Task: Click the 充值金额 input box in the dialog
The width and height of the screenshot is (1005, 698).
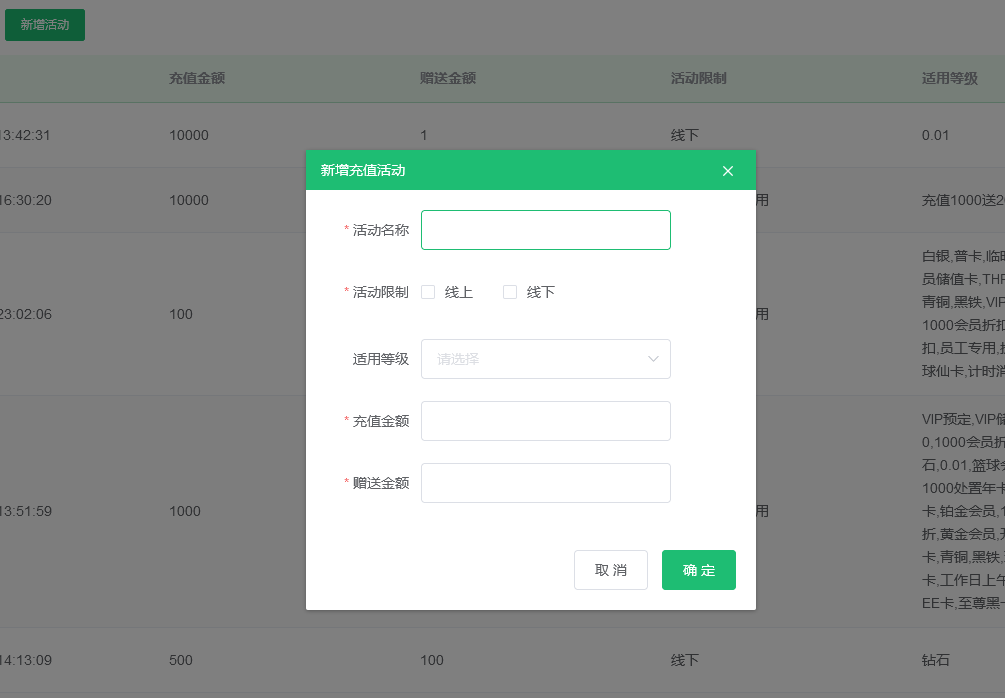Action: 545,421
